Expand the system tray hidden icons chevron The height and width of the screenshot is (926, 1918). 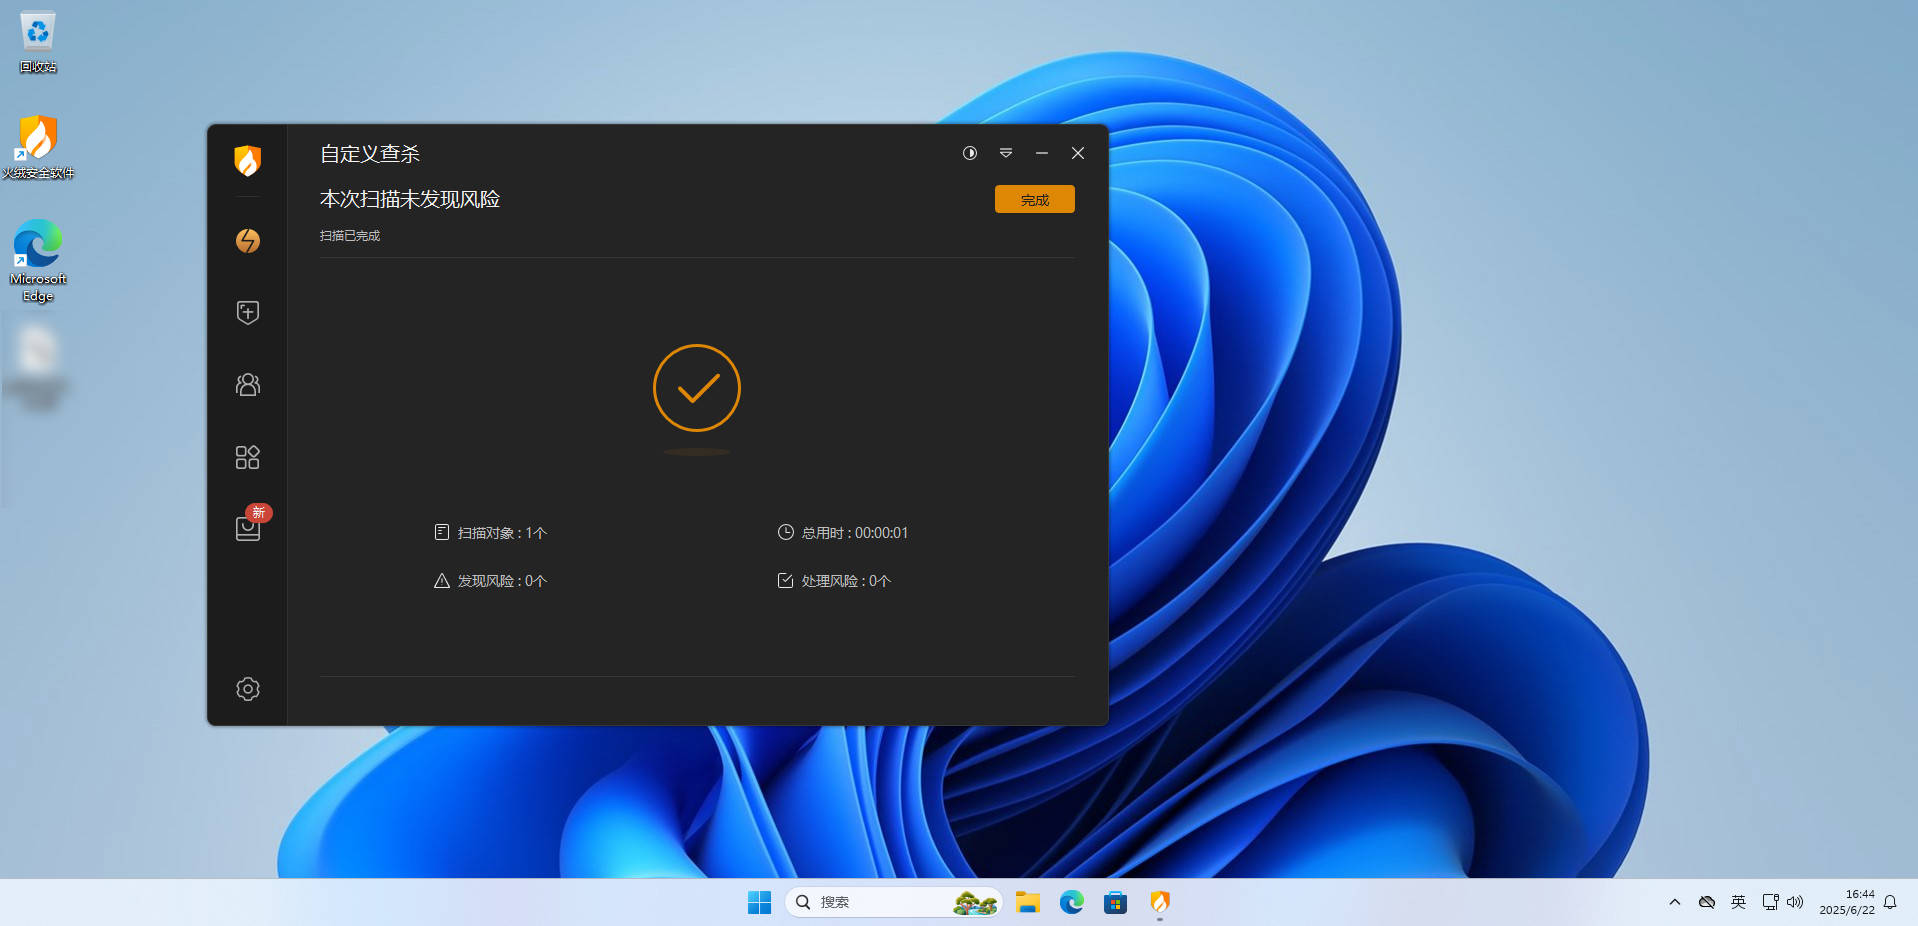1675,903
